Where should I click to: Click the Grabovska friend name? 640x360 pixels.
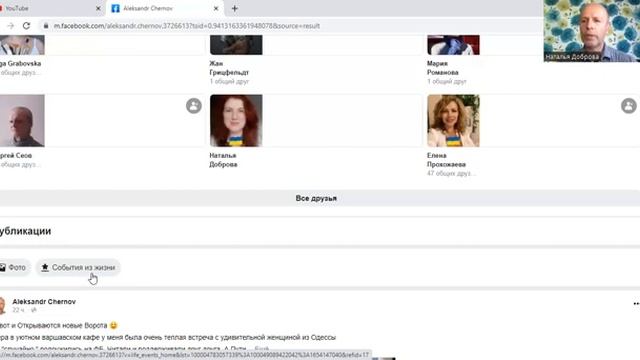20,63
